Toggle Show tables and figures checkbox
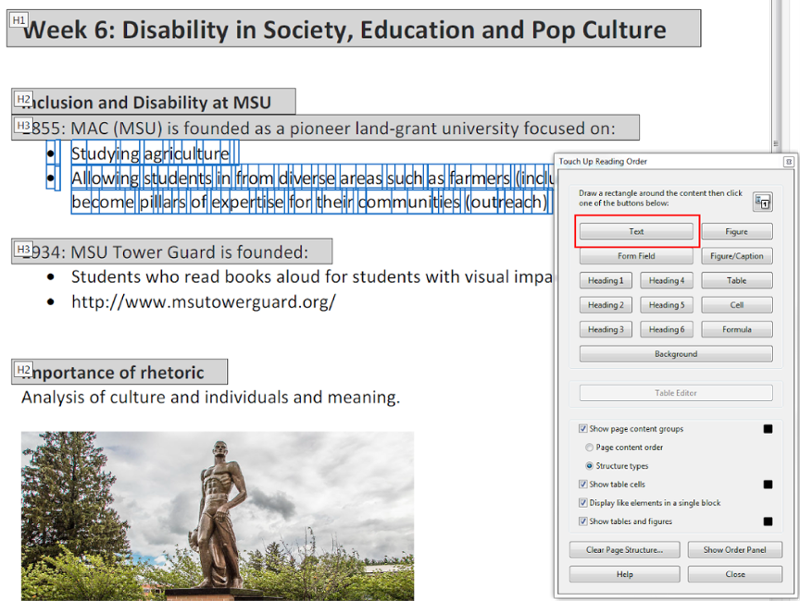 tap(583, 521)
